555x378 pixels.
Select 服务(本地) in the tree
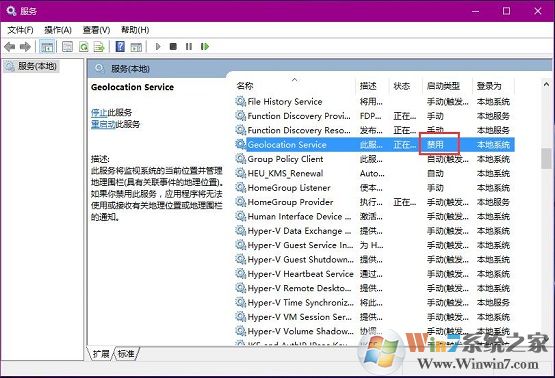click(31, 66)
